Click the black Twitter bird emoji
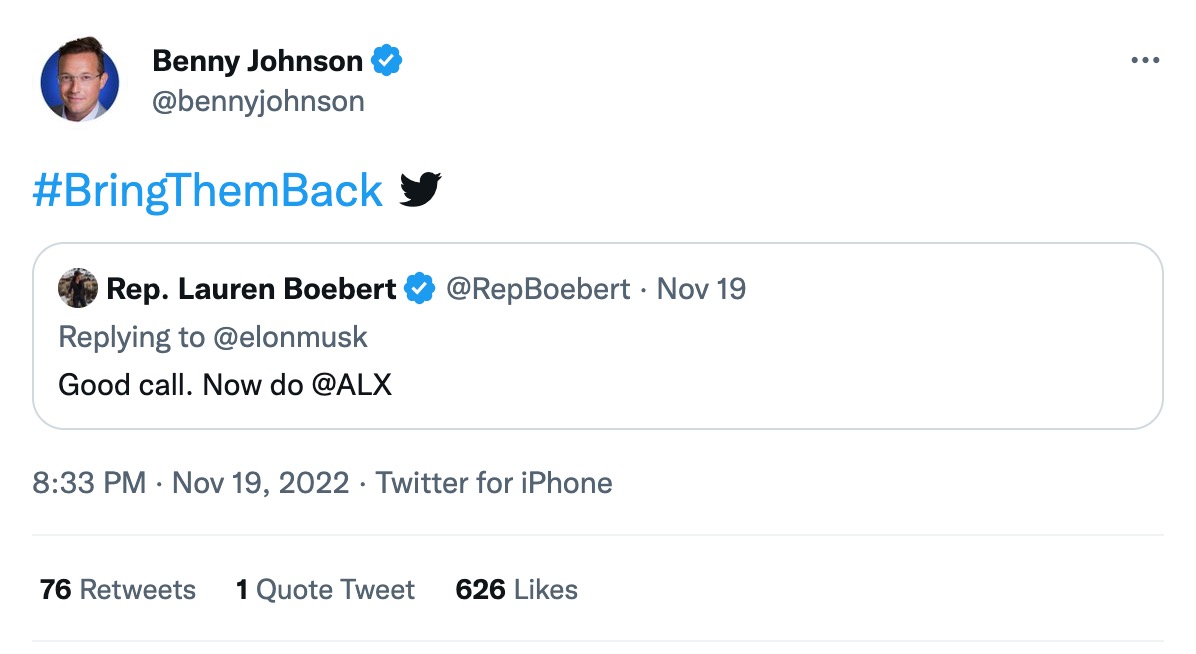The width and height of the screenshot is (1196, 654). tap(420, 189)
